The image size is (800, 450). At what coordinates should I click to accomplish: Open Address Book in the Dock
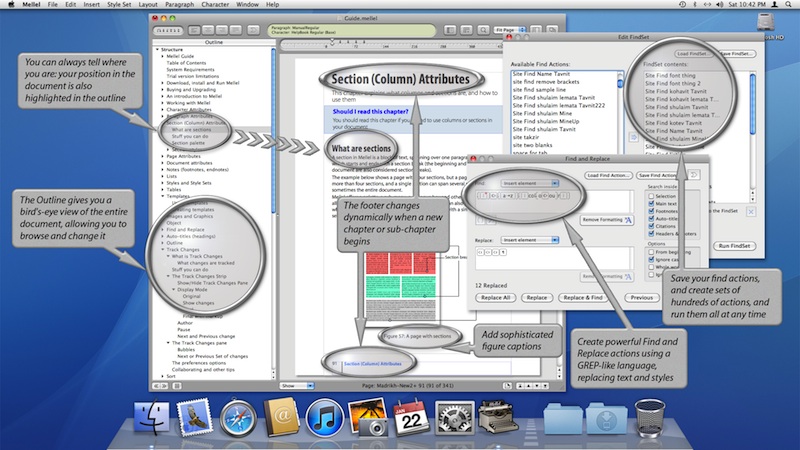click(281, 418)
